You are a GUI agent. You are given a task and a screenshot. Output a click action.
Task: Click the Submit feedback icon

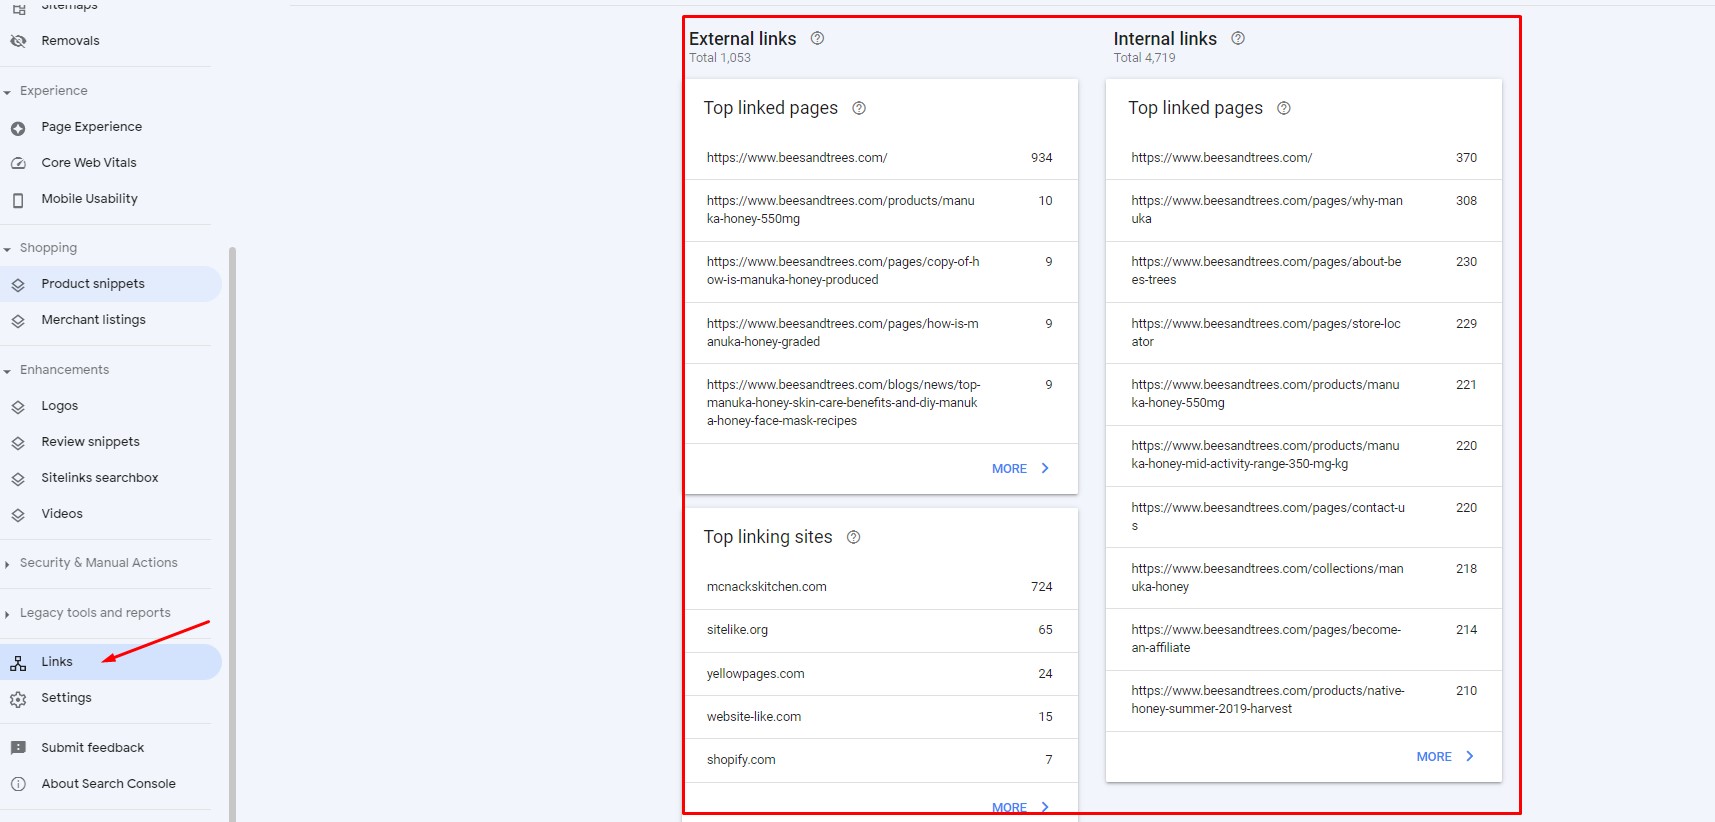[x=18, y=748]
